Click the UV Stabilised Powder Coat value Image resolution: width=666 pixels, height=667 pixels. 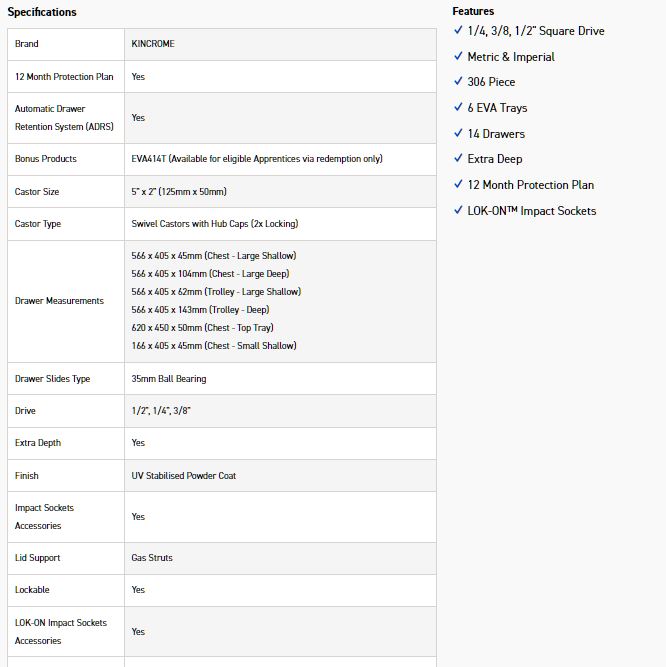coord(184,476)
